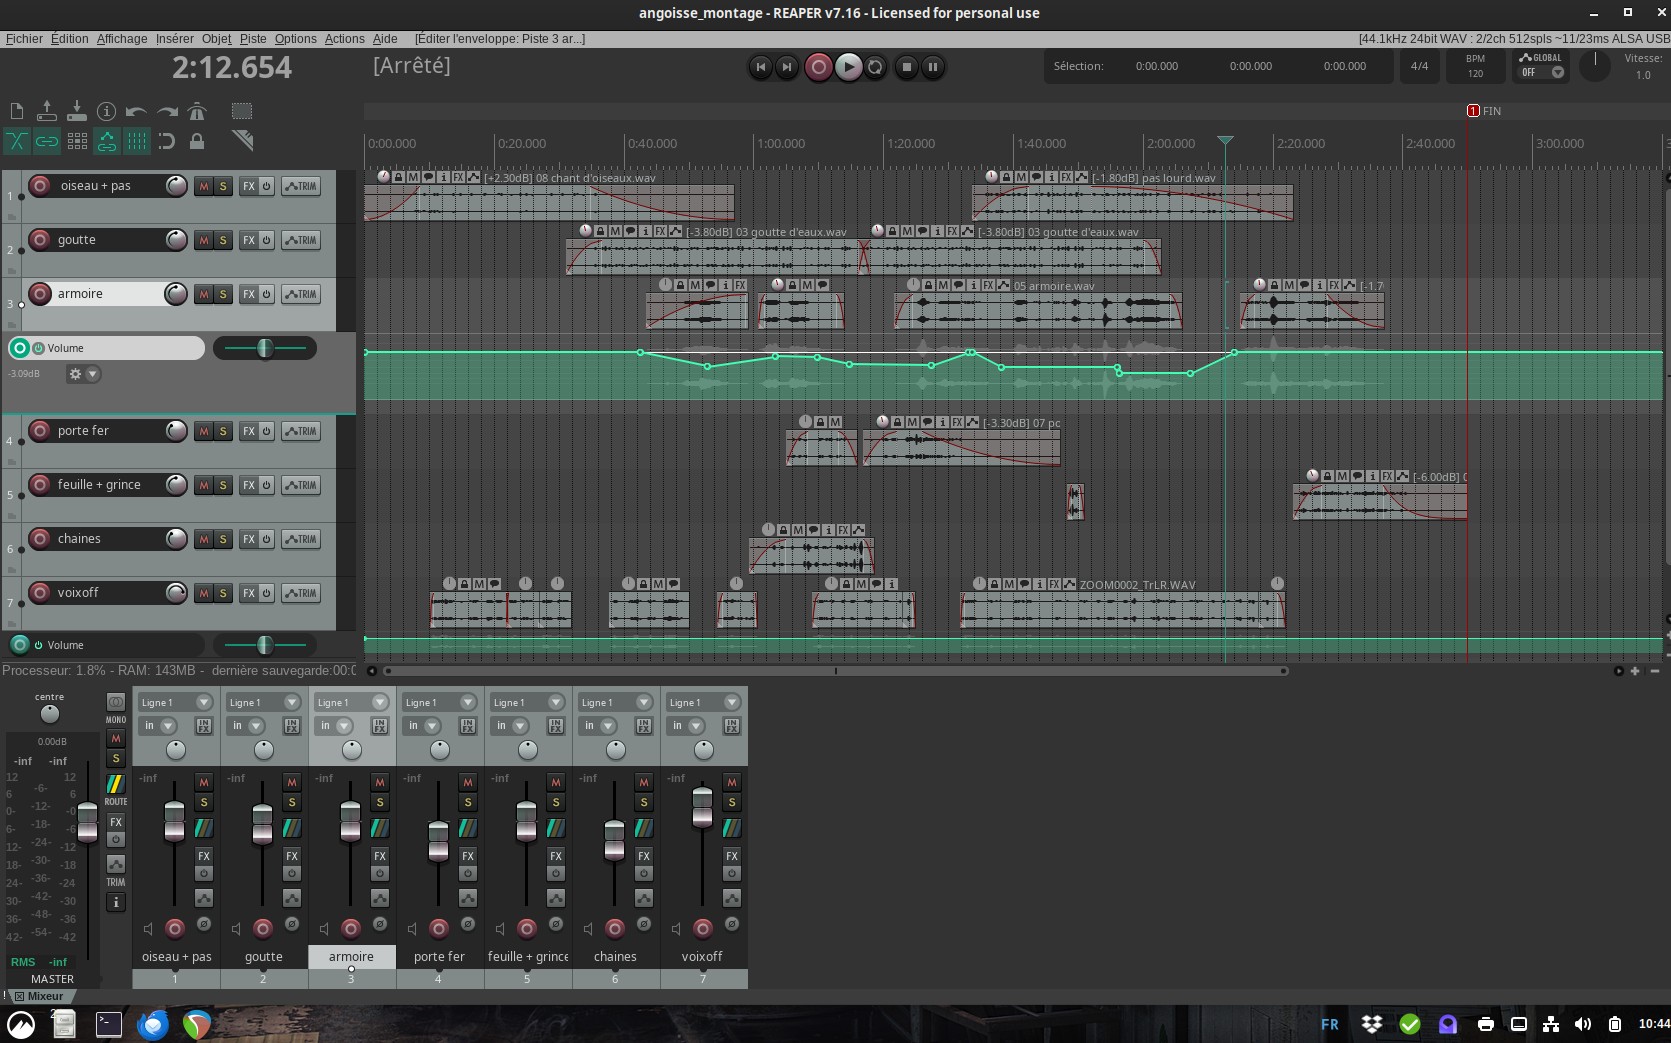Viewport: 1671px width, 1043px height.
Task: Open FX window for goutte track
Action: (249, 240)
